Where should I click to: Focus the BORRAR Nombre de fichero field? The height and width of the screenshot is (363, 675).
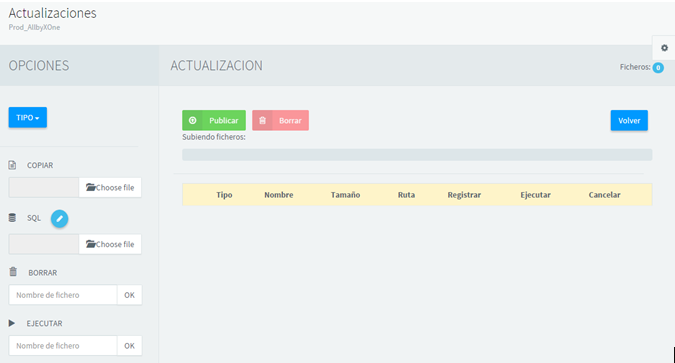[x=63, y=295]
